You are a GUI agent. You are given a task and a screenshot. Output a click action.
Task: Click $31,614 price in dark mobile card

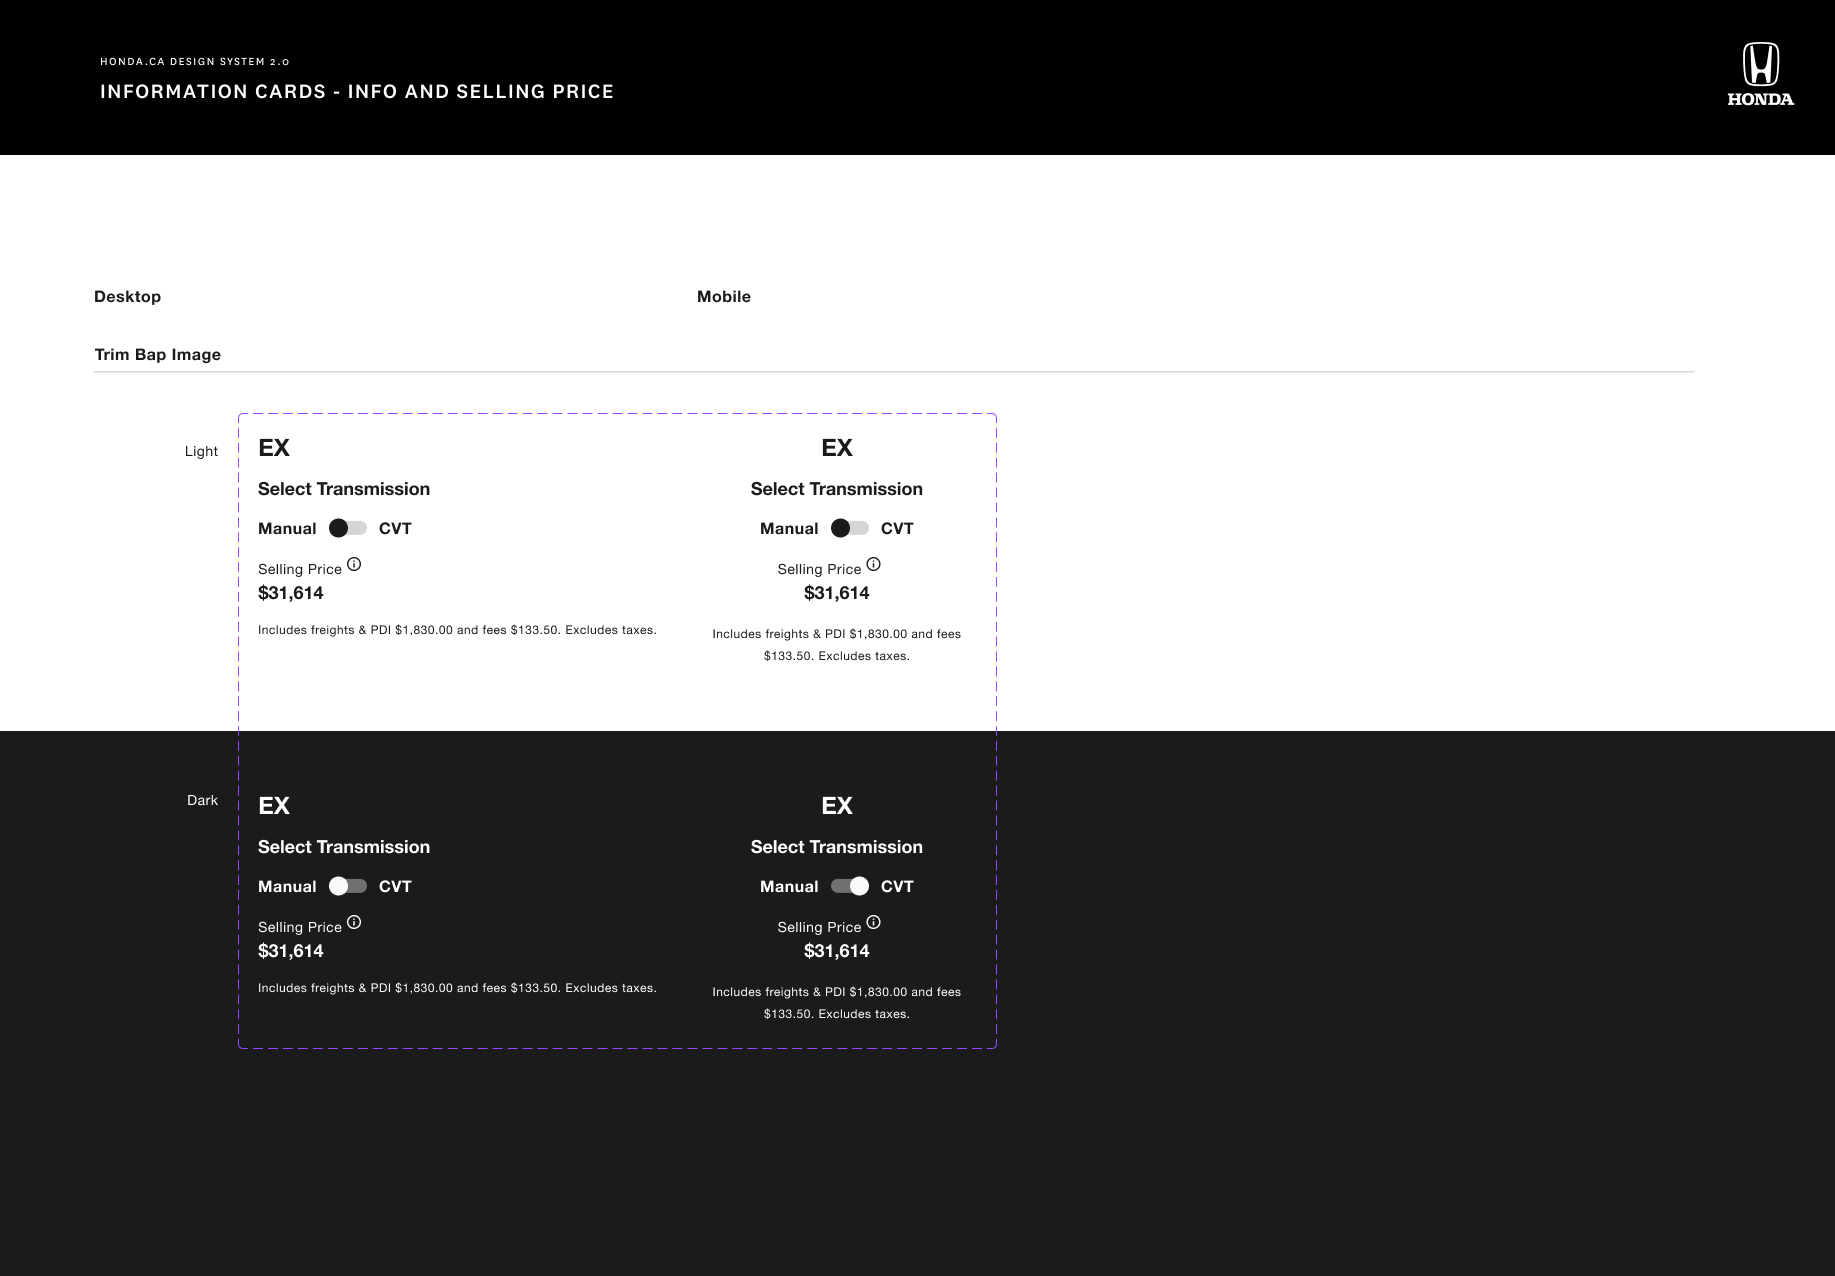837,951
